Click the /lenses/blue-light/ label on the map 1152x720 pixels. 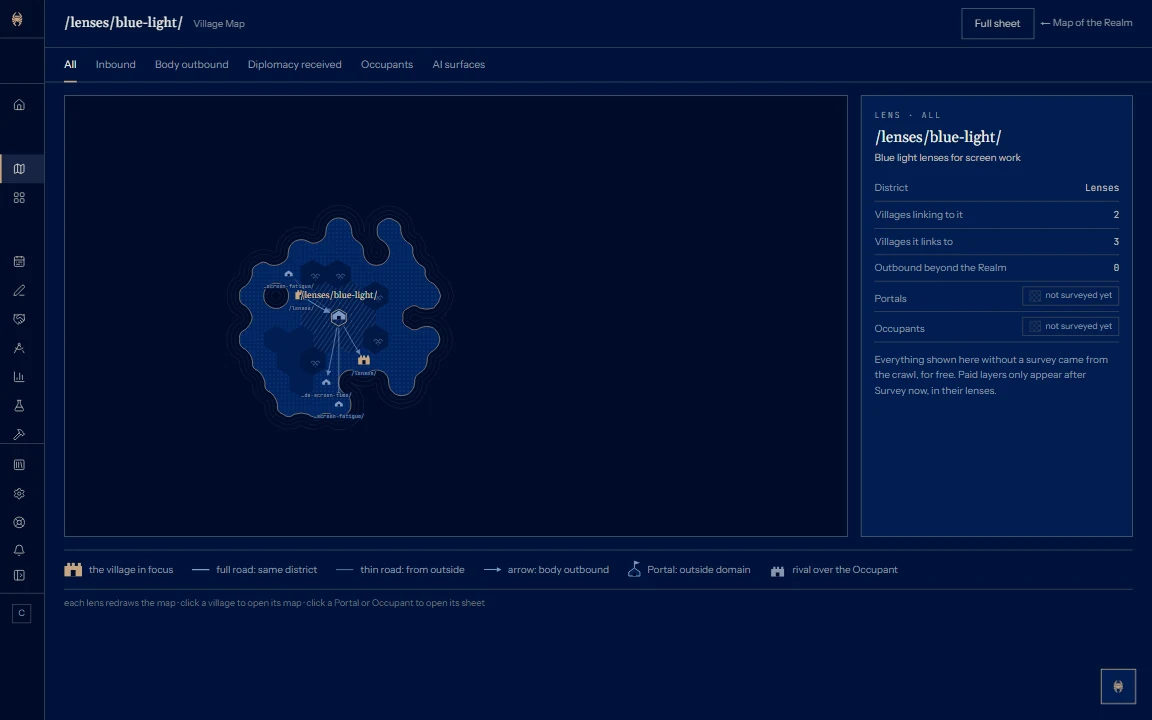[339, 295]
